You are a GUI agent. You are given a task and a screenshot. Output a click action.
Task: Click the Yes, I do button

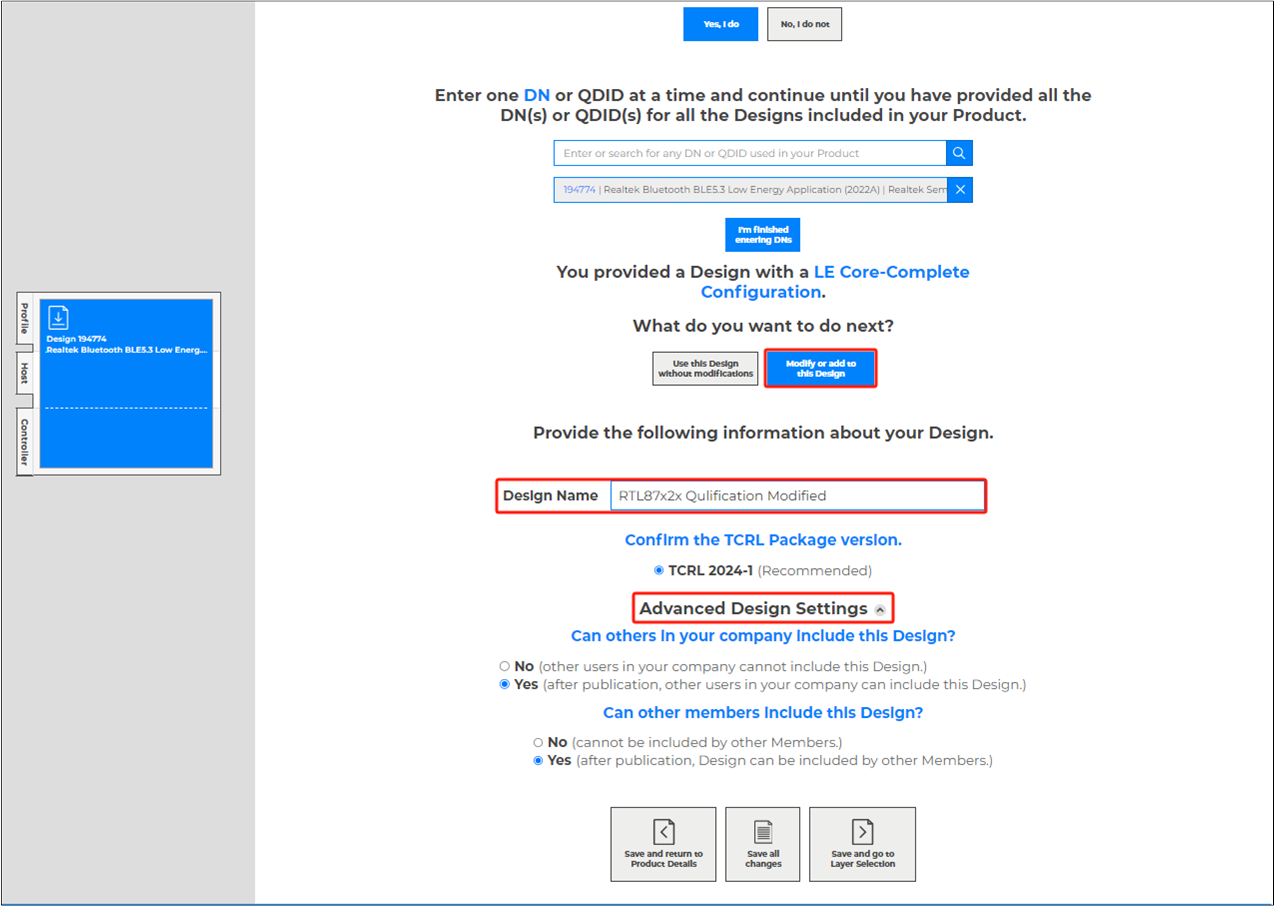point(721,24)
